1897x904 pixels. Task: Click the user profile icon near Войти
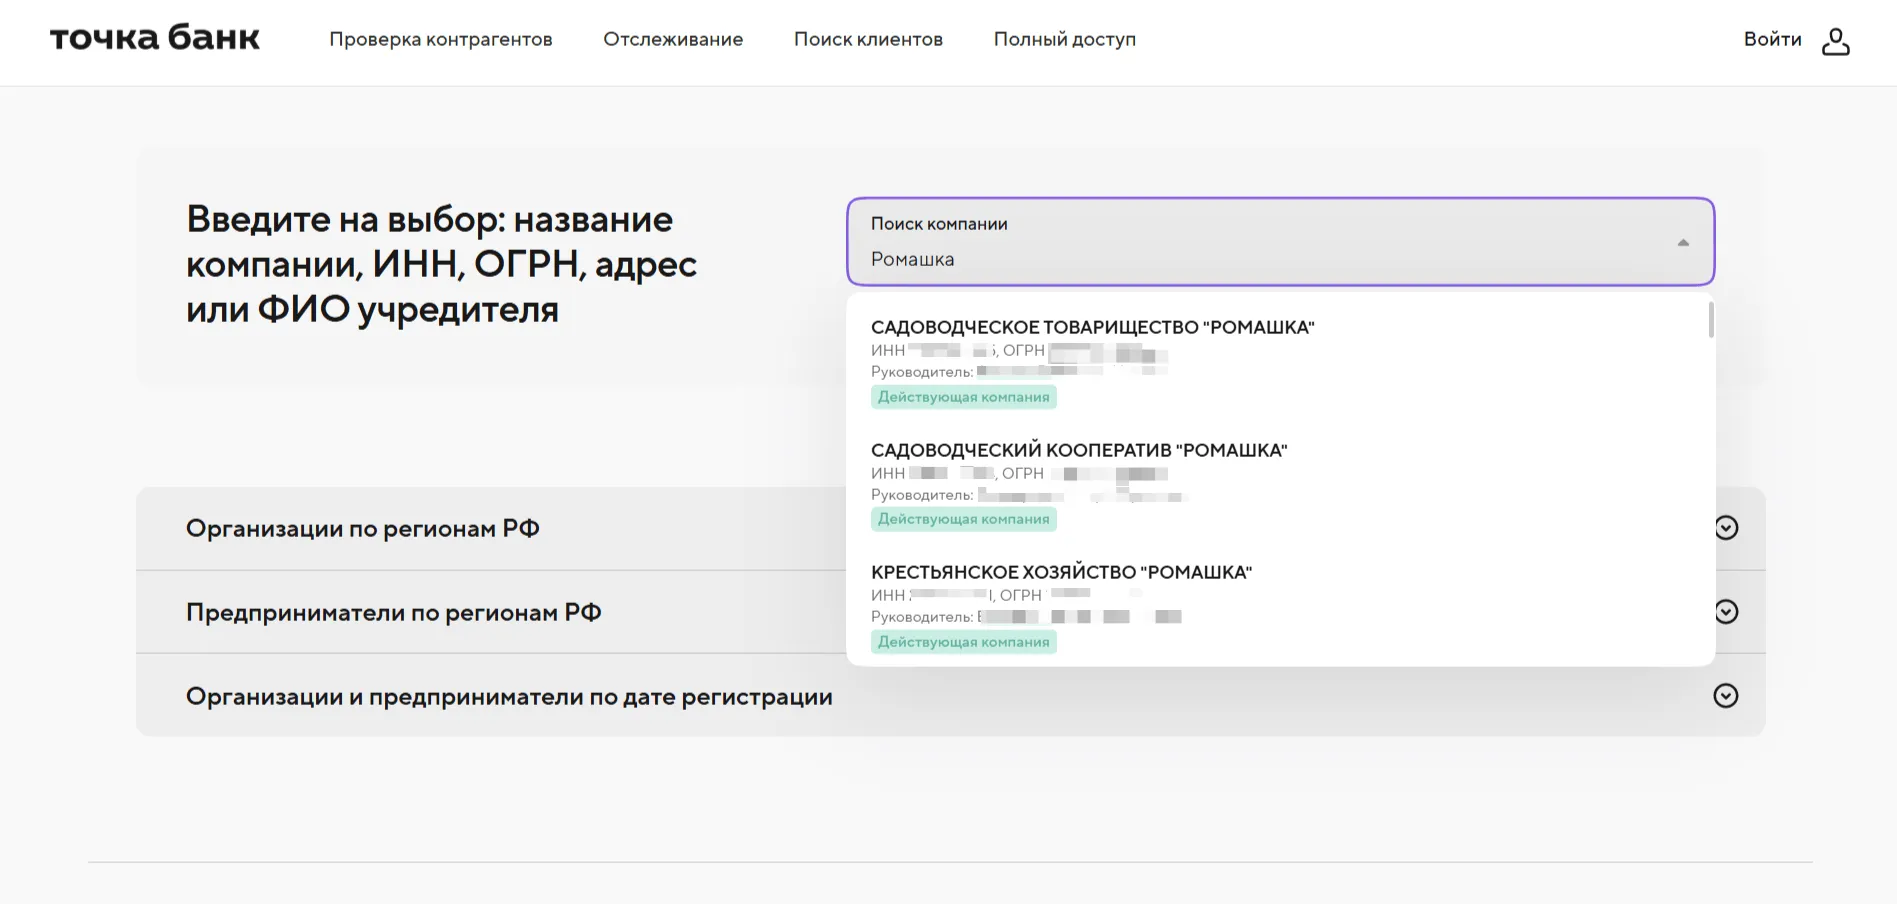1837,40
